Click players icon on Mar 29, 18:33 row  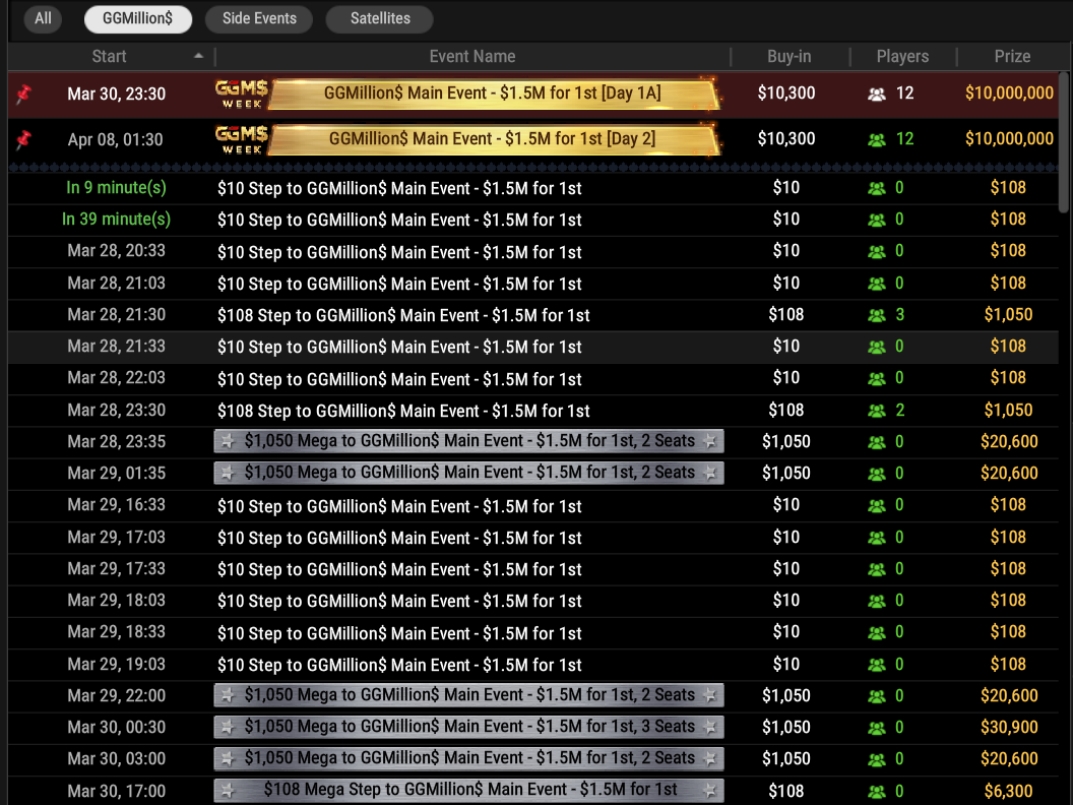877,633
